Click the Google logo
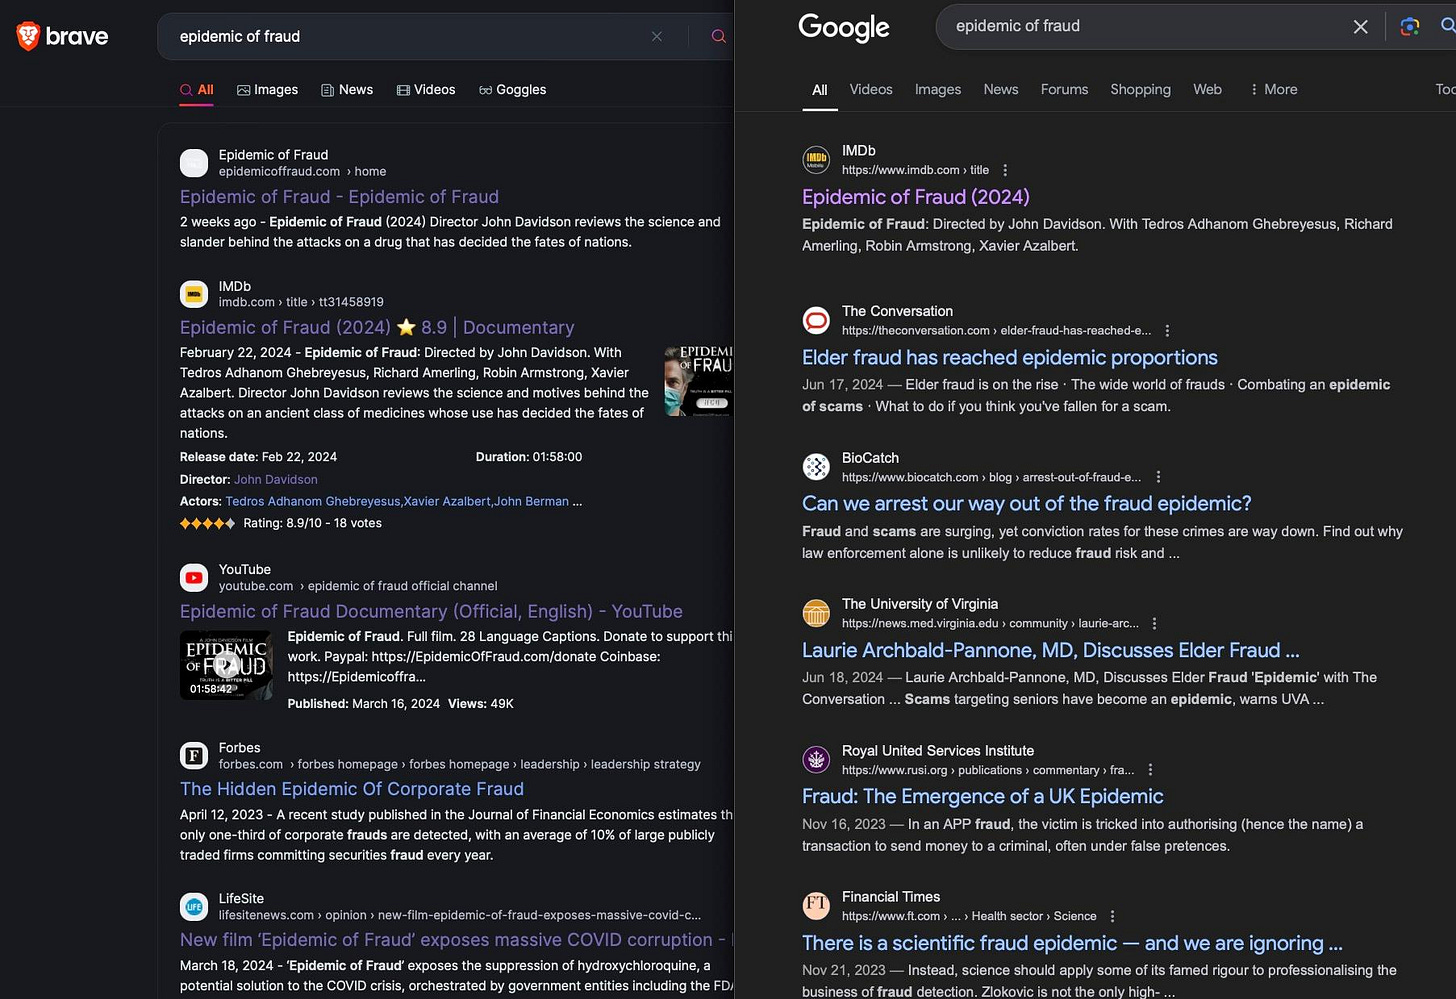 [x=844, y=28]
